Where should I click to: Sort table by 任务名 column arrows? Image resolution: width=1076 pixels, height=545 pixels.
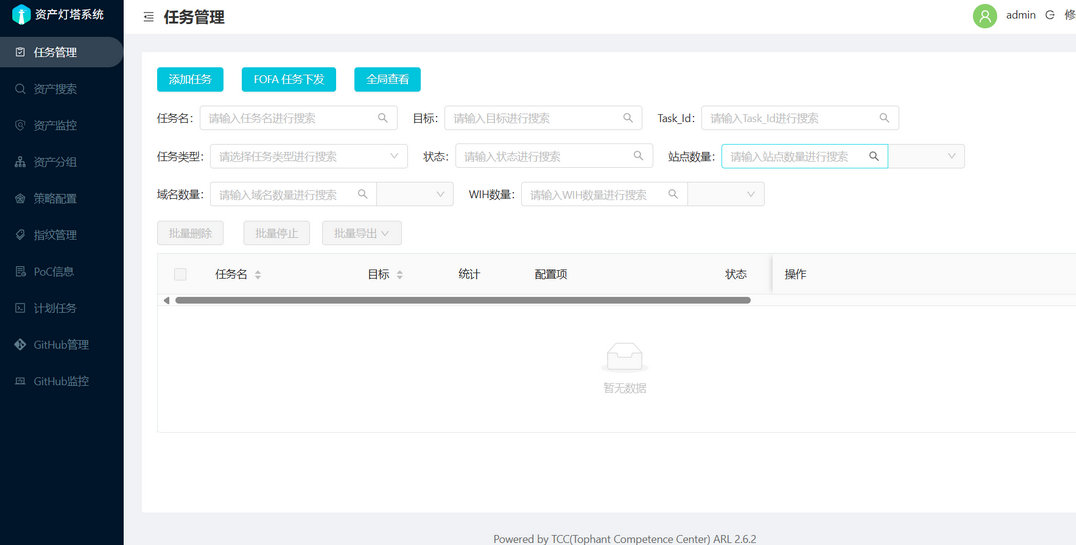tap(258, 275)
